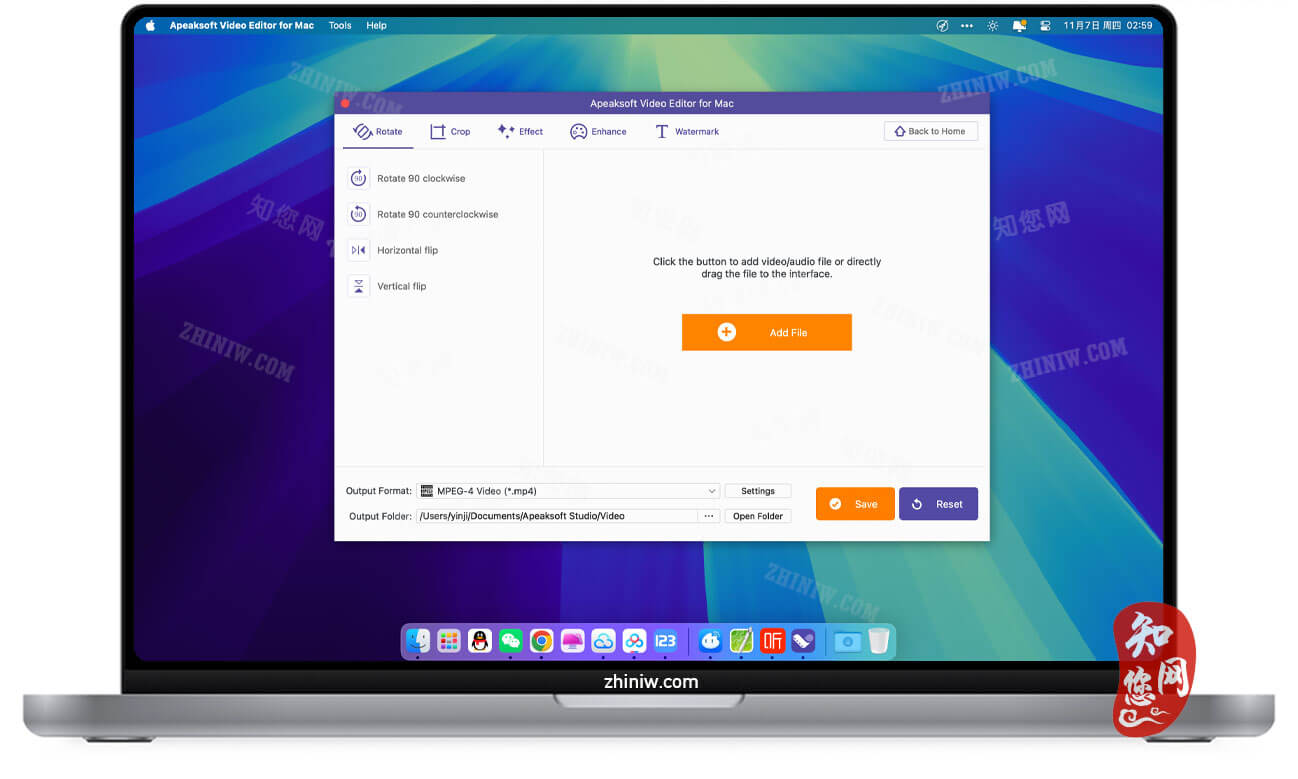The height and width of the screenshot is (779, 1298).
Task: Open the Apple menu
Action: coord(151,25)
